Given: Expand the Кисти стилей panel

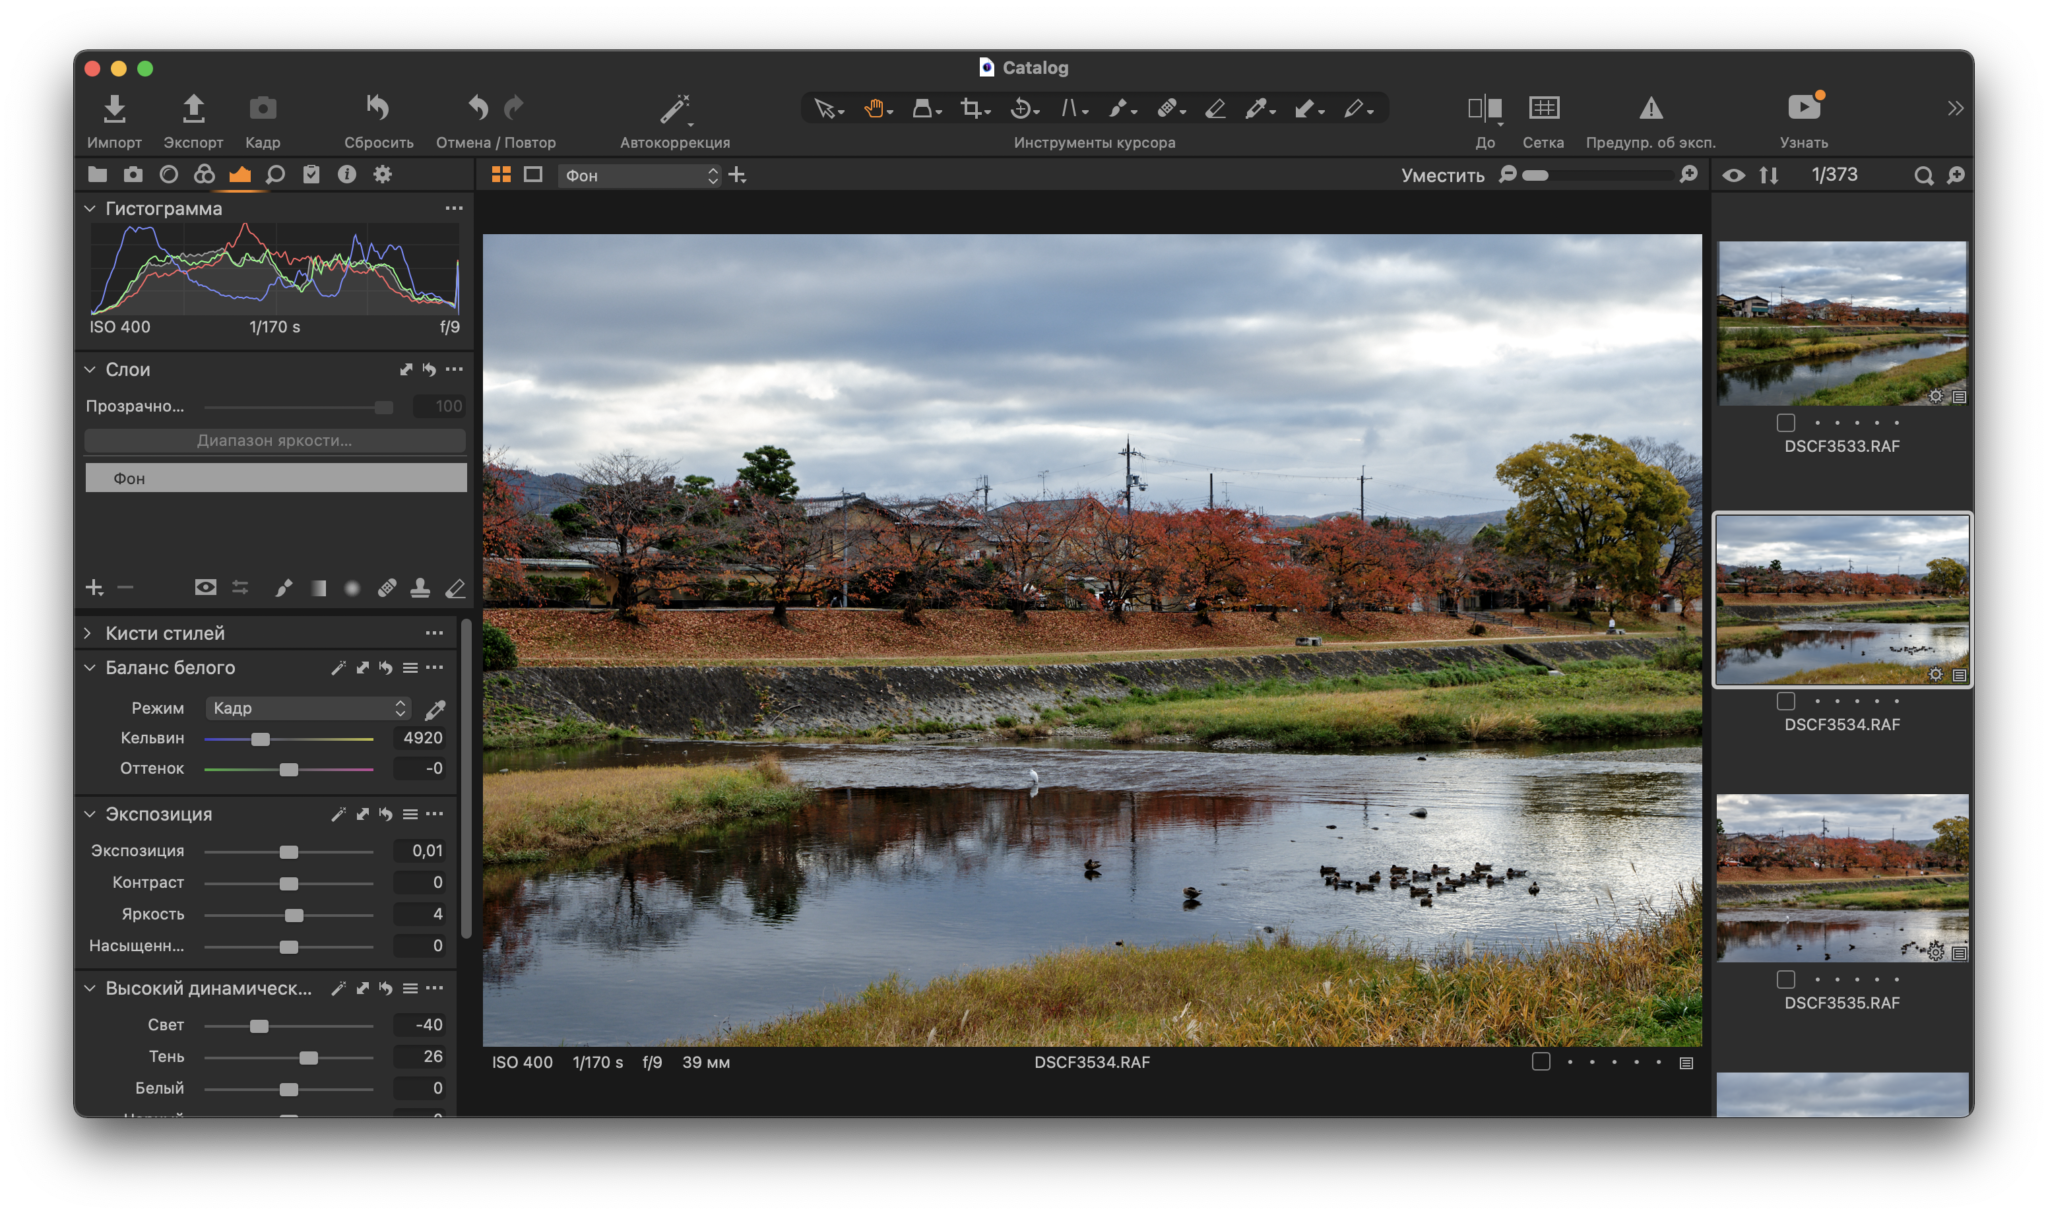Looking at the screenshot, I should 88,633.
